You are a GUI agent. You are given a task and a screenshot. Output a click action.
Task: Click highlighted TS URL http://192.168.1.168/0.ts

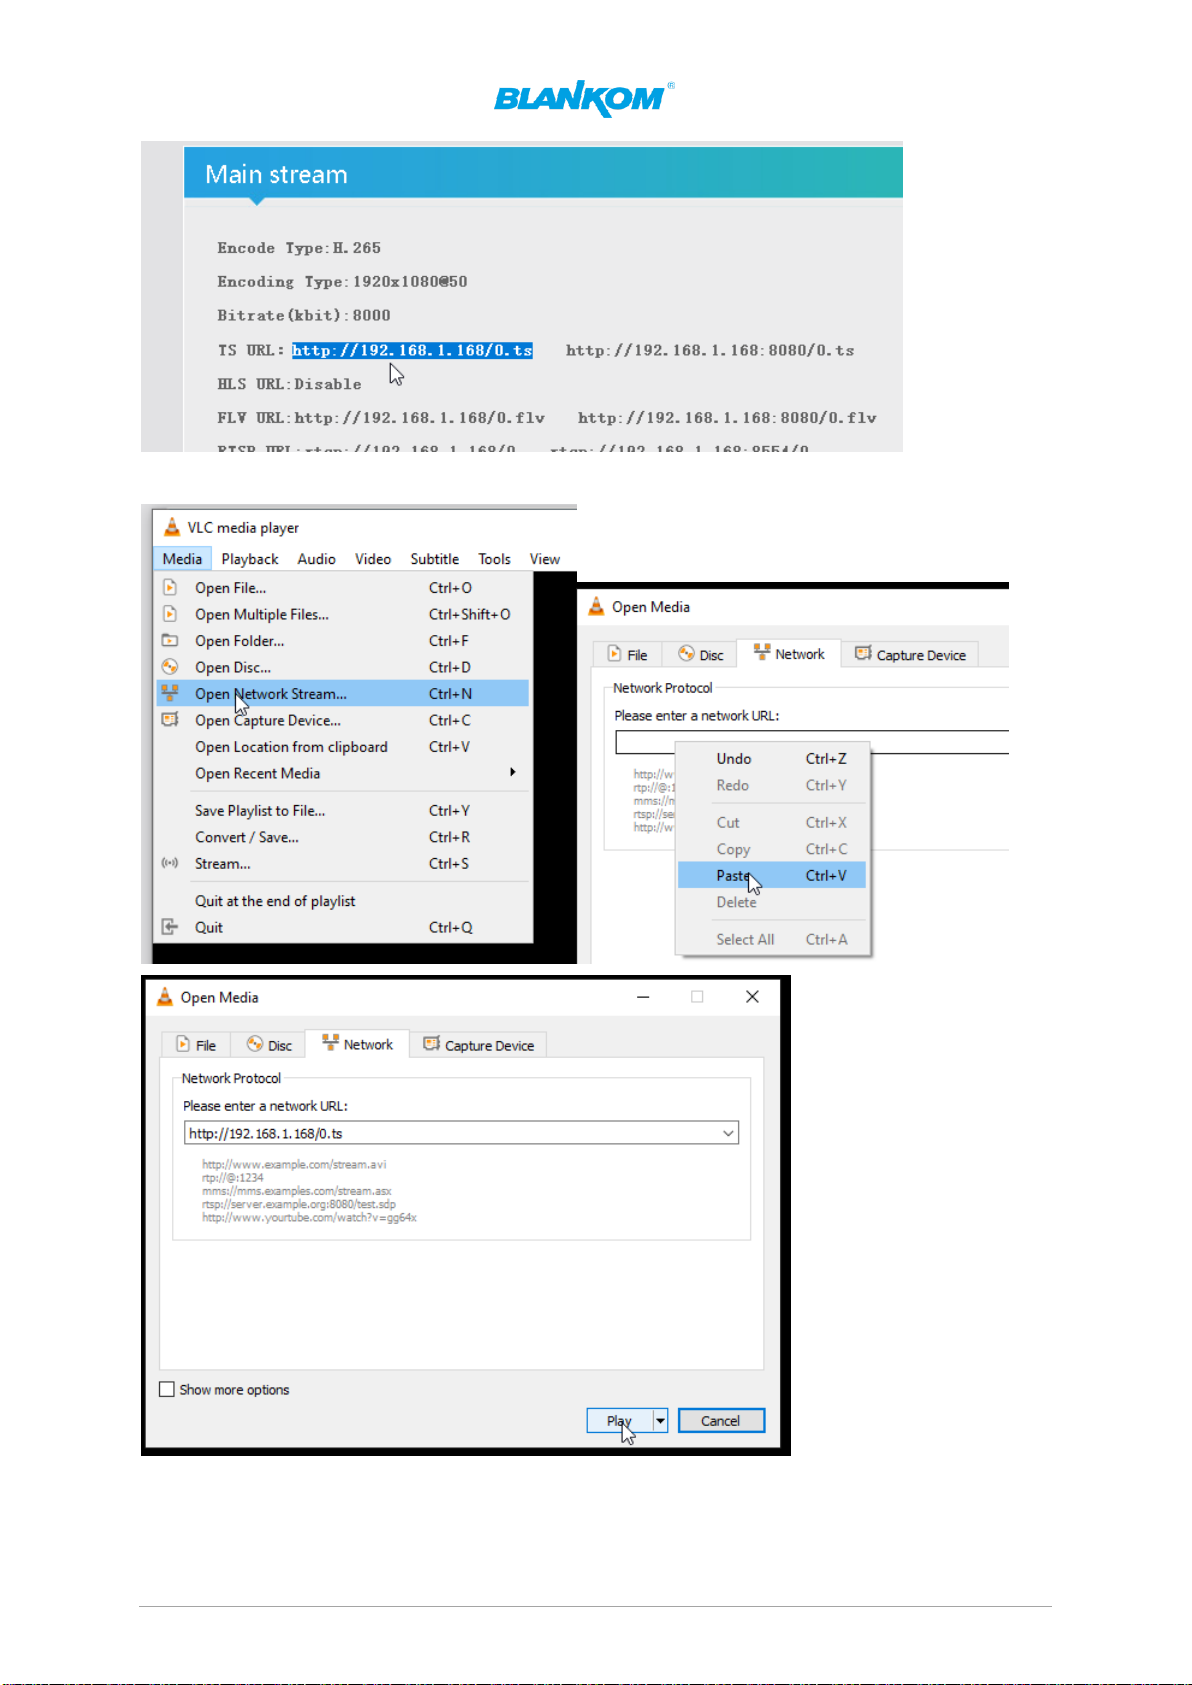click(412, 350)
